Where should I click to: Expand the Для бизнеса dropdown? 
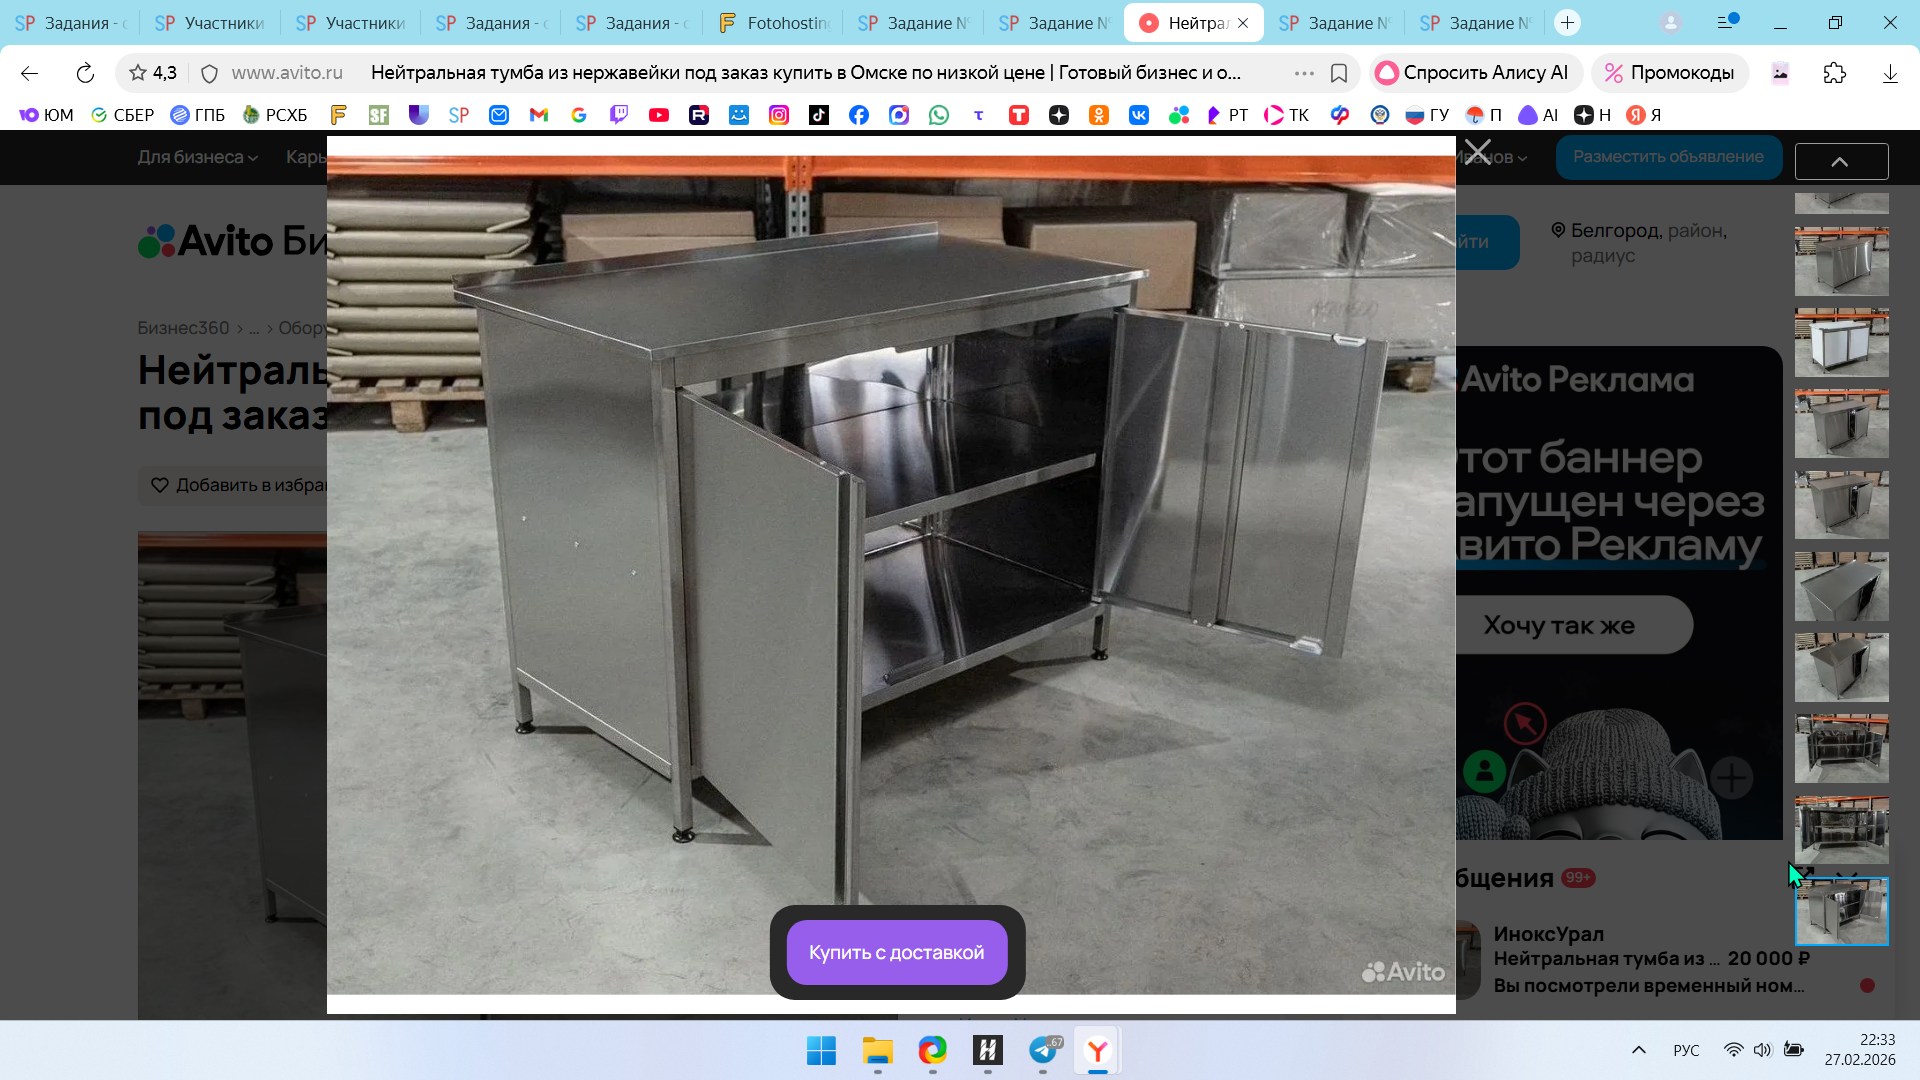pyautogui.click(x=197, y=157)
